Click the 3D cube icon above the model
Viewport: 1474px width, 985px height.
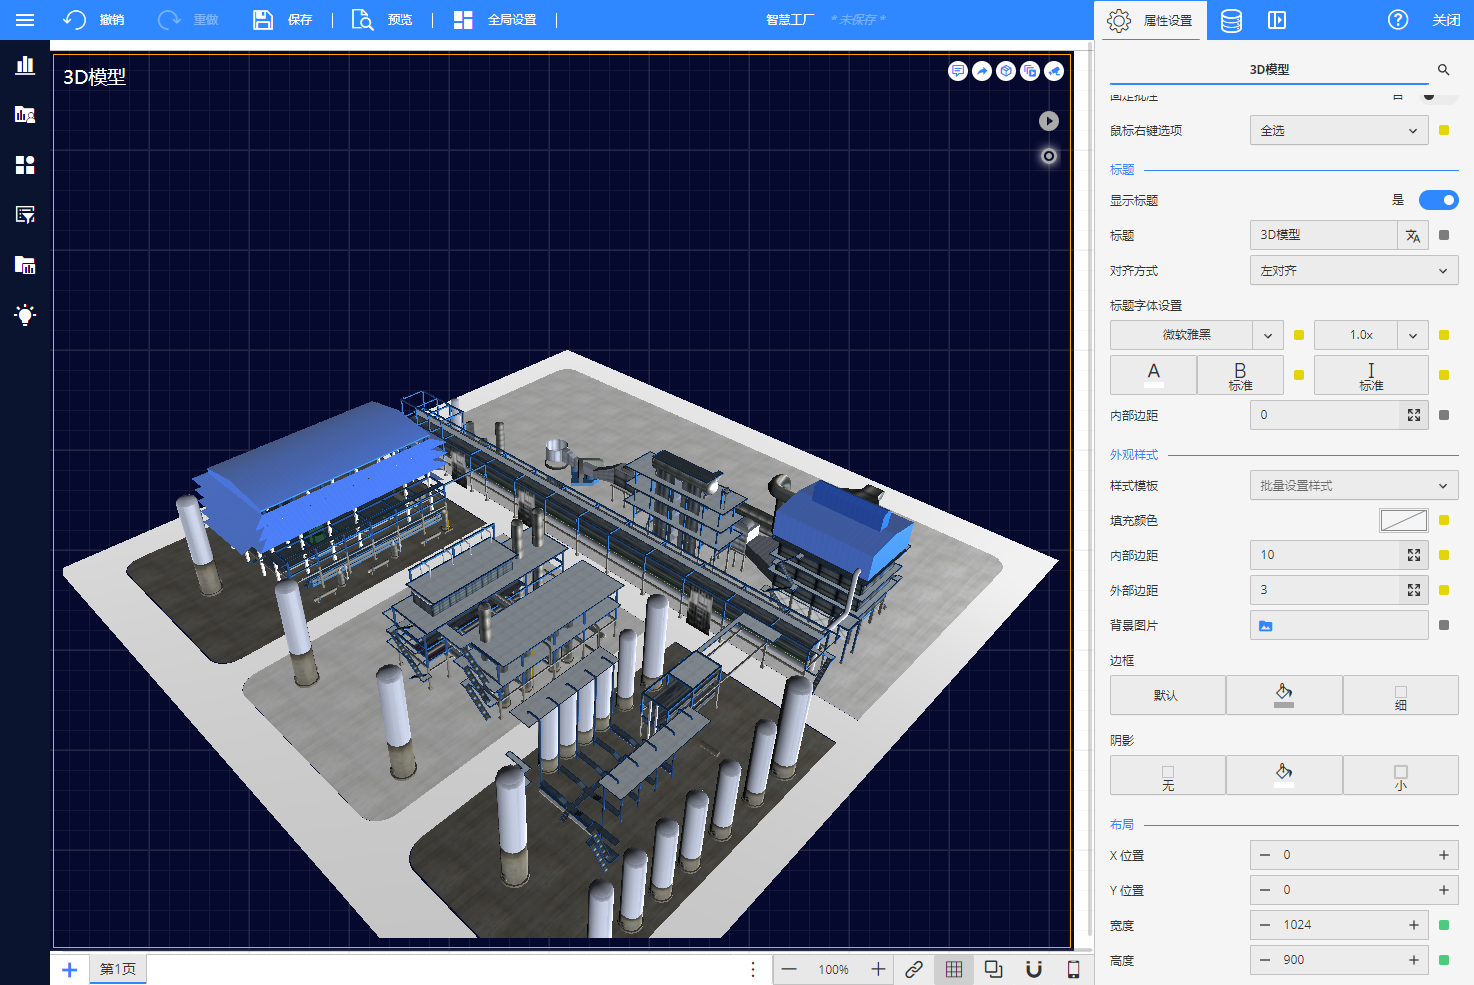tap(1006, 71)
